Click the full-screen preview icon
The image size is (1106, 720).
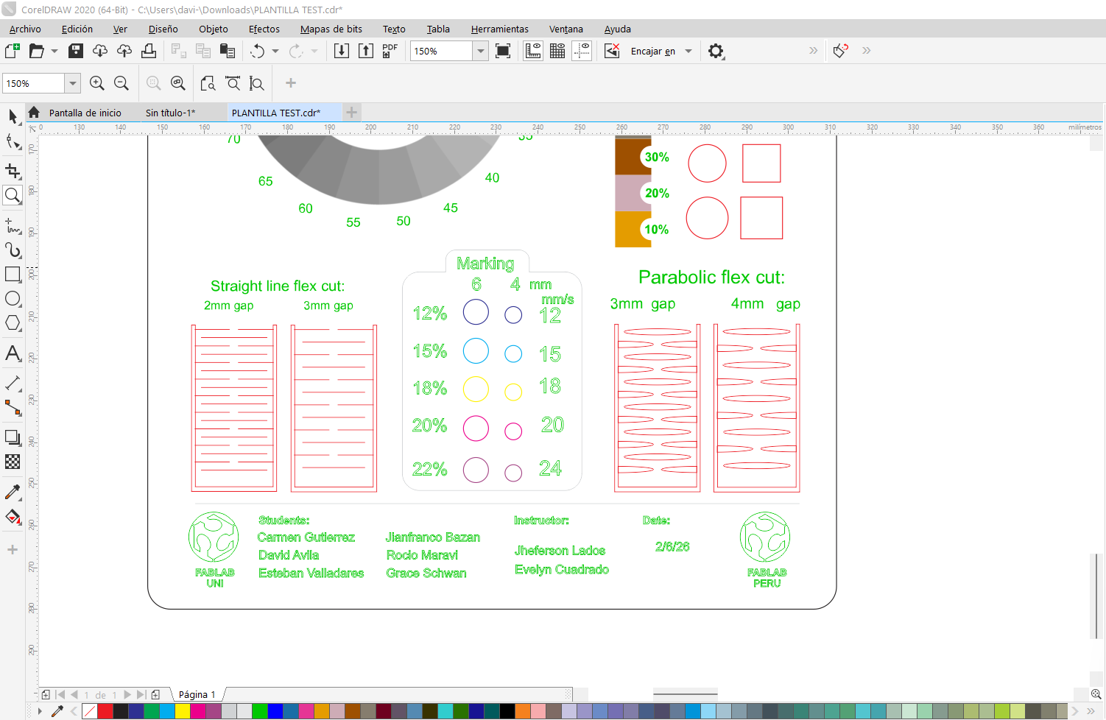[x=503, y=51]
